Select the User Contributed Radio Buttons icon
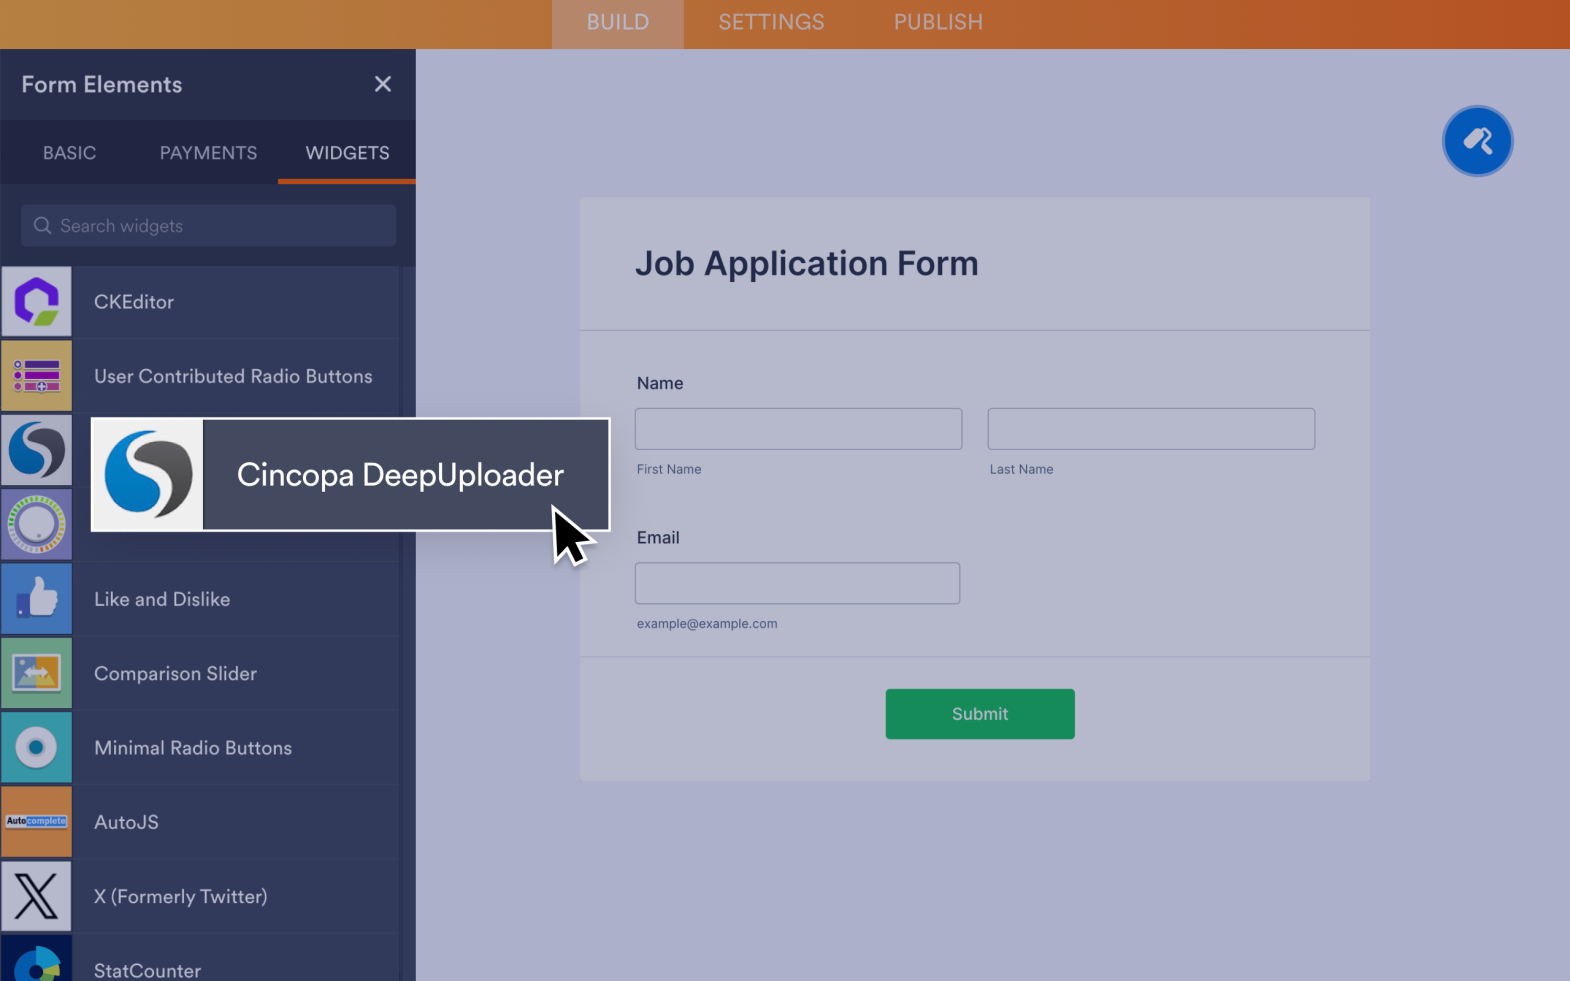 (37, 376)
